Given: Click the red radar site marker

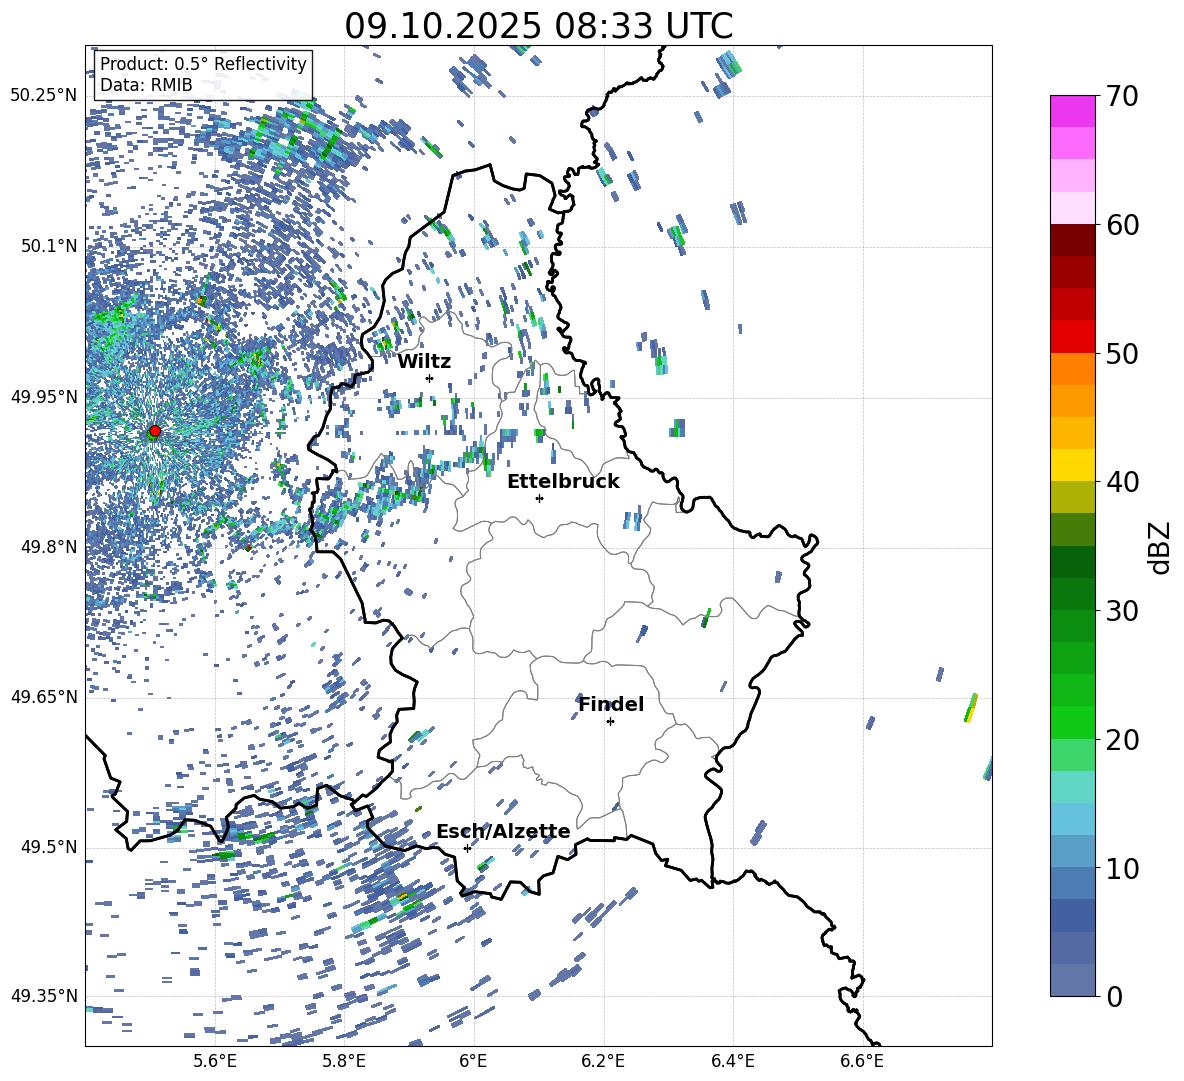Looking at the screenshot, I should pos(155,431).
